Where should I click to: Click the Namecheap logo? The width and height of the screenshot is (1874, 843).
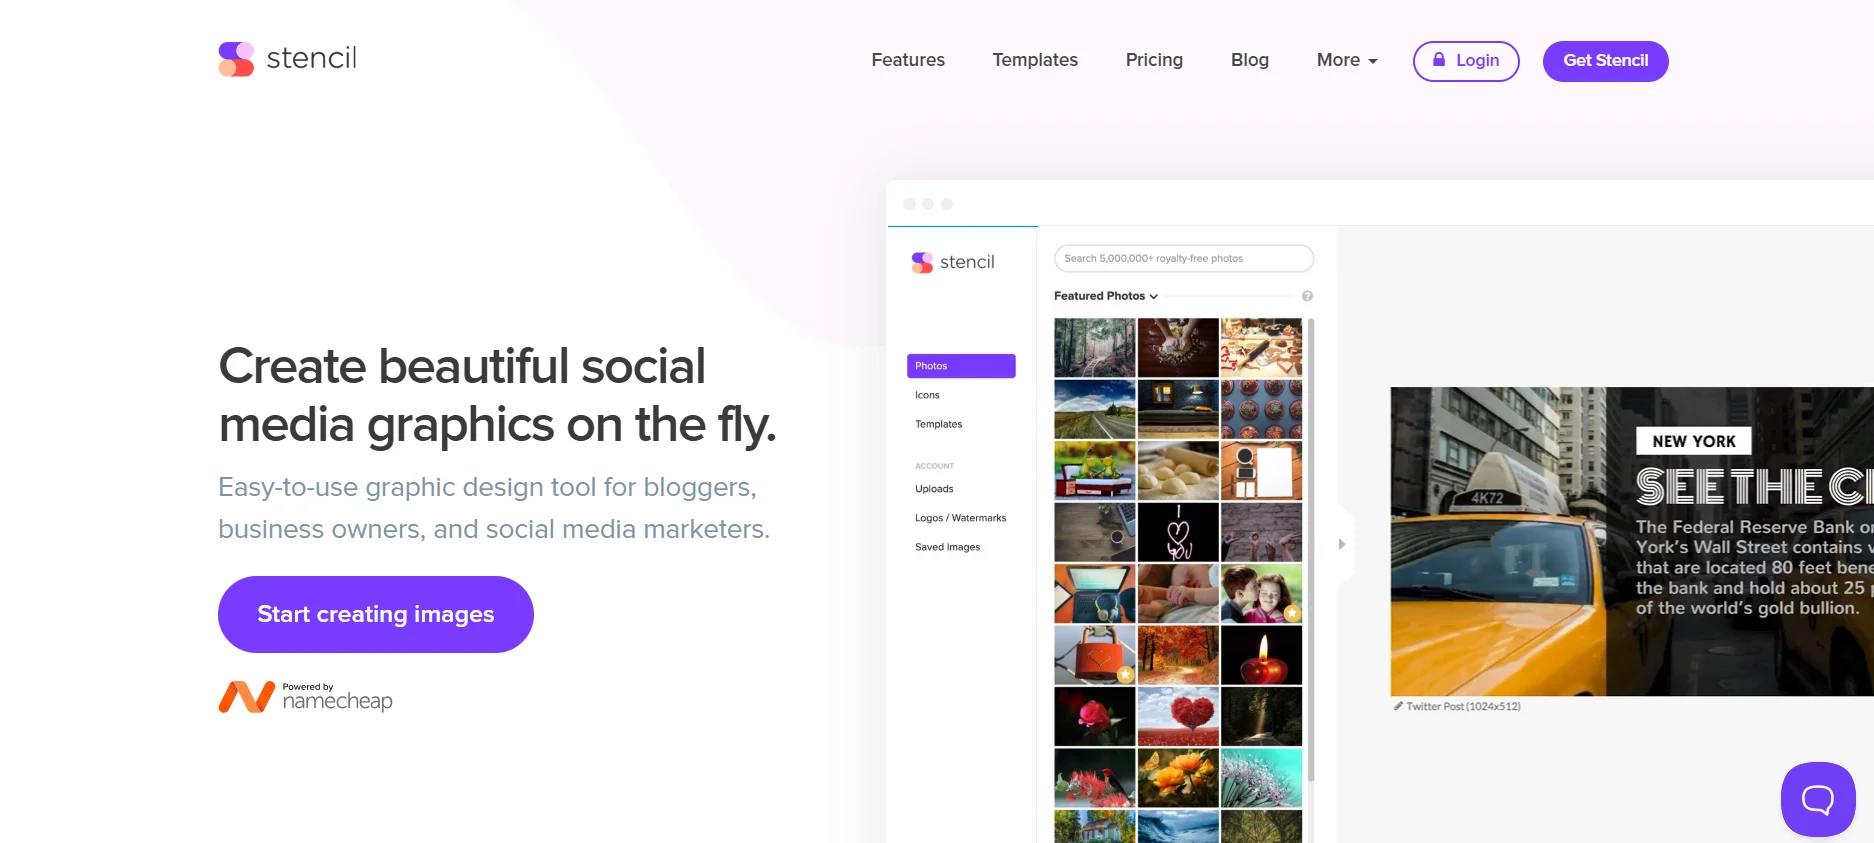tap(305, 696)
